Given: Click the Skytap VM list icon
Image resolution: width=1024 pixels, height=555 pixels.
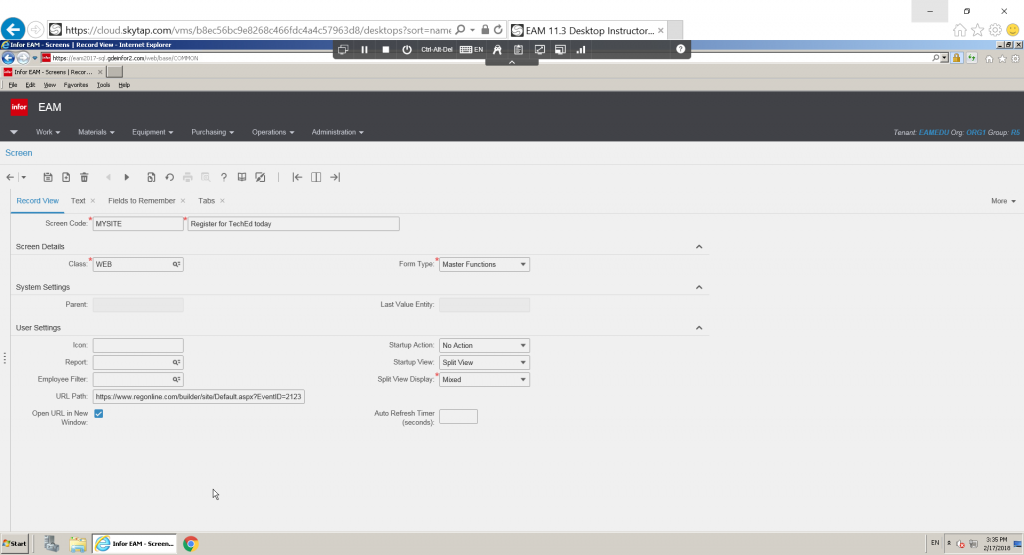Looking at the screenshot, I should pos(343,50).
